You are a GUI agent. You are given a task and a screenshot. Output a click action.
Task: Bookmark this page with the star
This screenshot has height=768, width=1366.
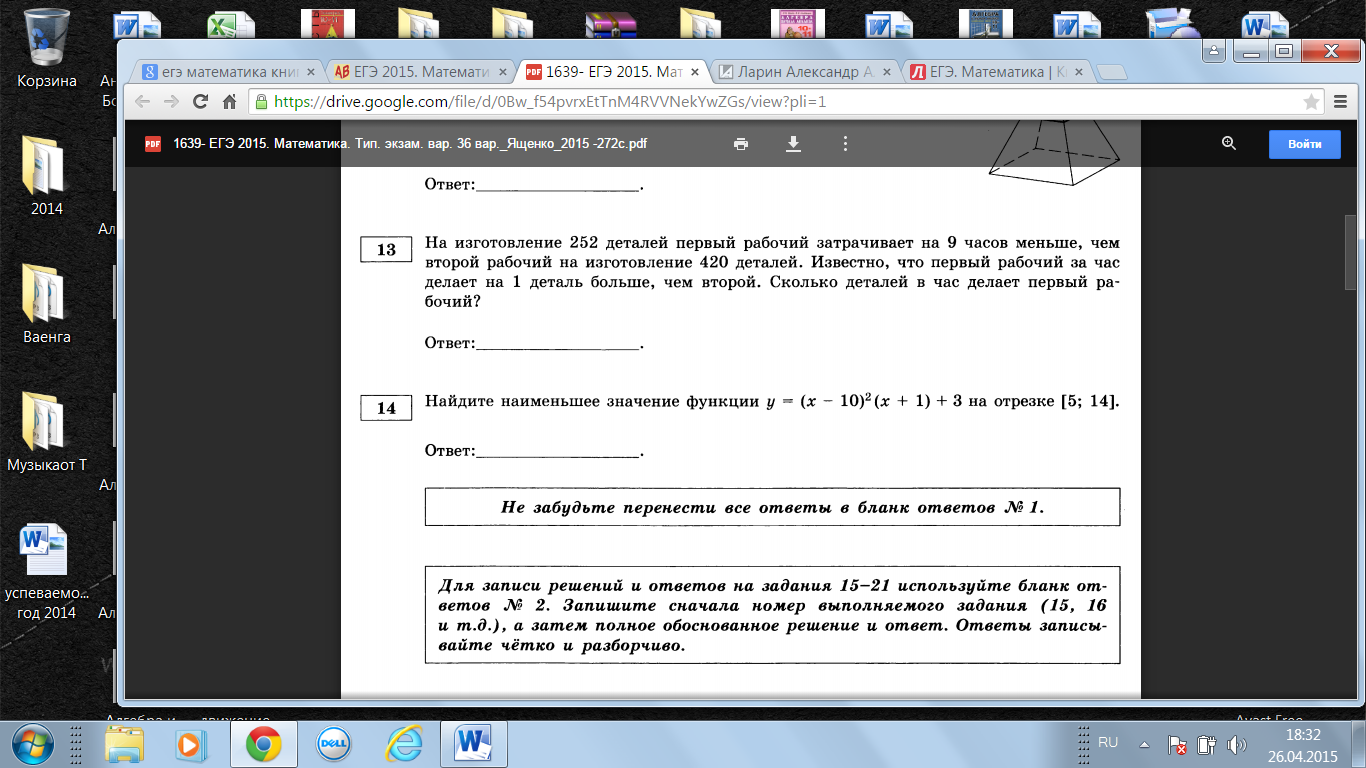click(1311, 102)
